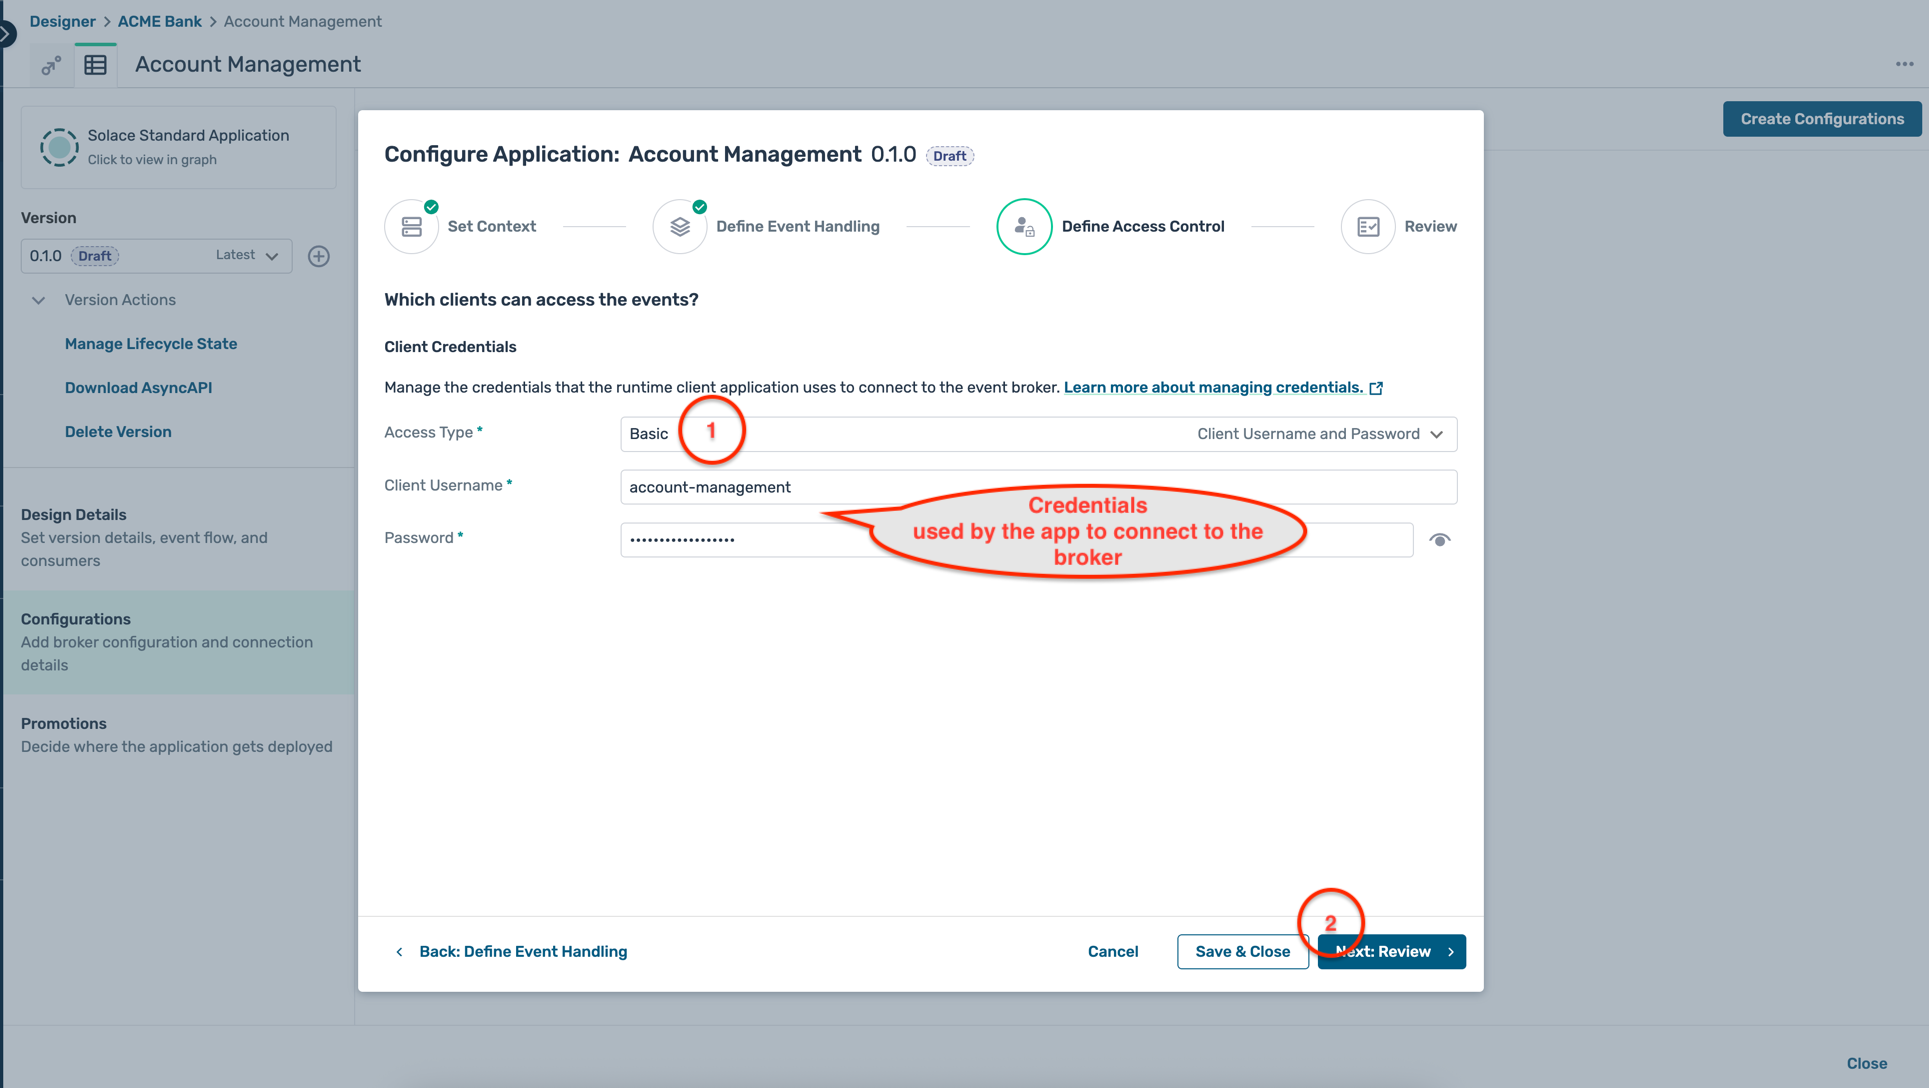Click the Solace Standard Application icon
Screen dimensions: 1929x1088
pos(59,147)
